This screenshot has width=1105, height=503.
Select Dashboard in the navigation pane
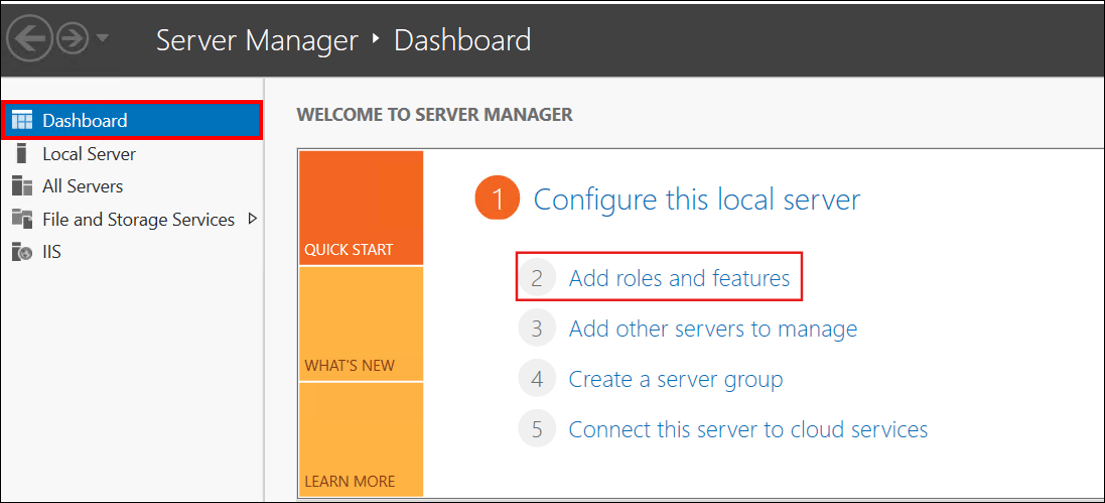point(133,120)
